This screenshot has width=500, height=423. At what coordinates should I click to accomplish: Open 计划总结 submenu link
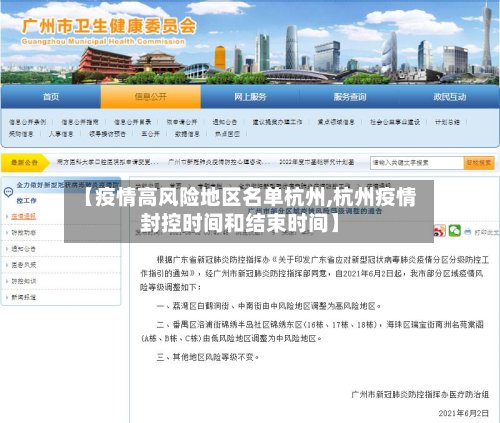[x=447, y=122]
